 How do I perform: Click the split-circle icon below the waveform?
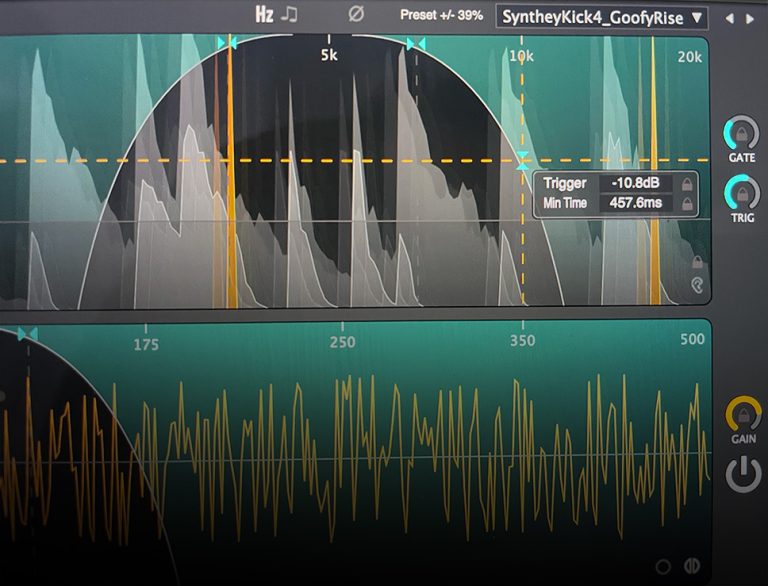689,566
